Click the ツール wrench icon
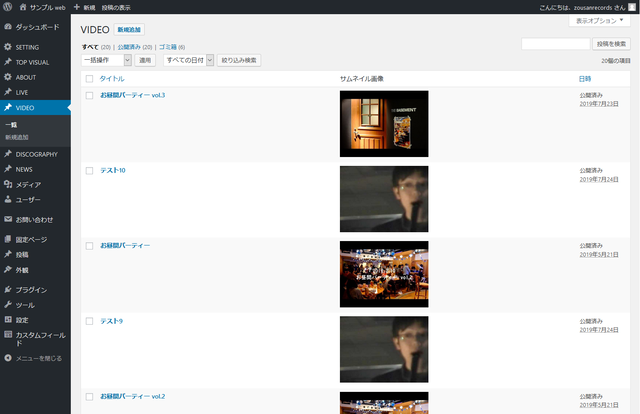640x414 pixels. click(x=8, y=305)
